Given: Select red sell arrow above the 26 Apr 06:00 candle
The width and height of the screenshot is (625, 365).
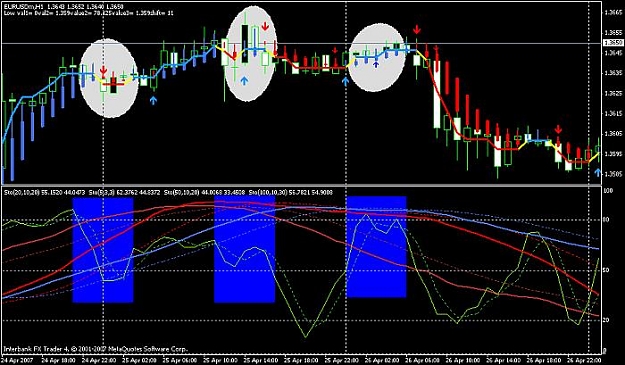Looking at the screenshot, I should (417, 29).
